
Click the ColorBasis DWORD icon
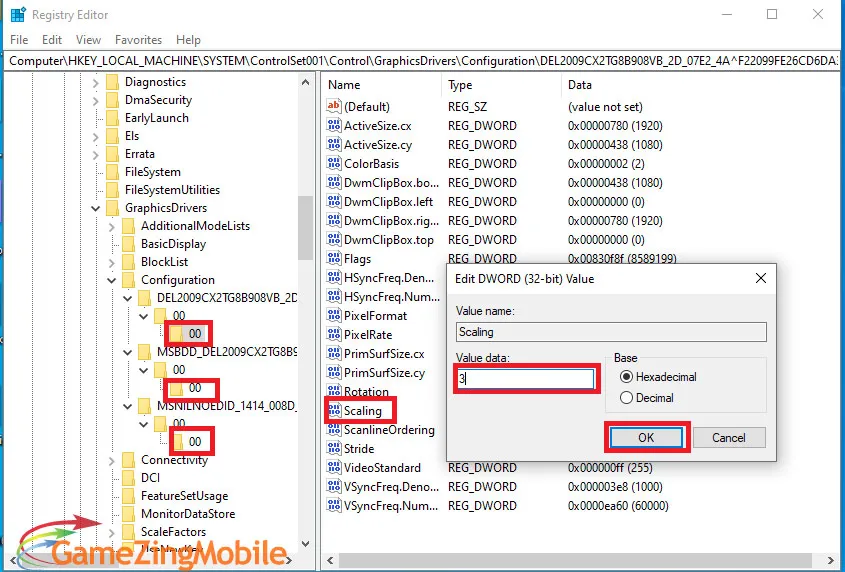(334, 163)
